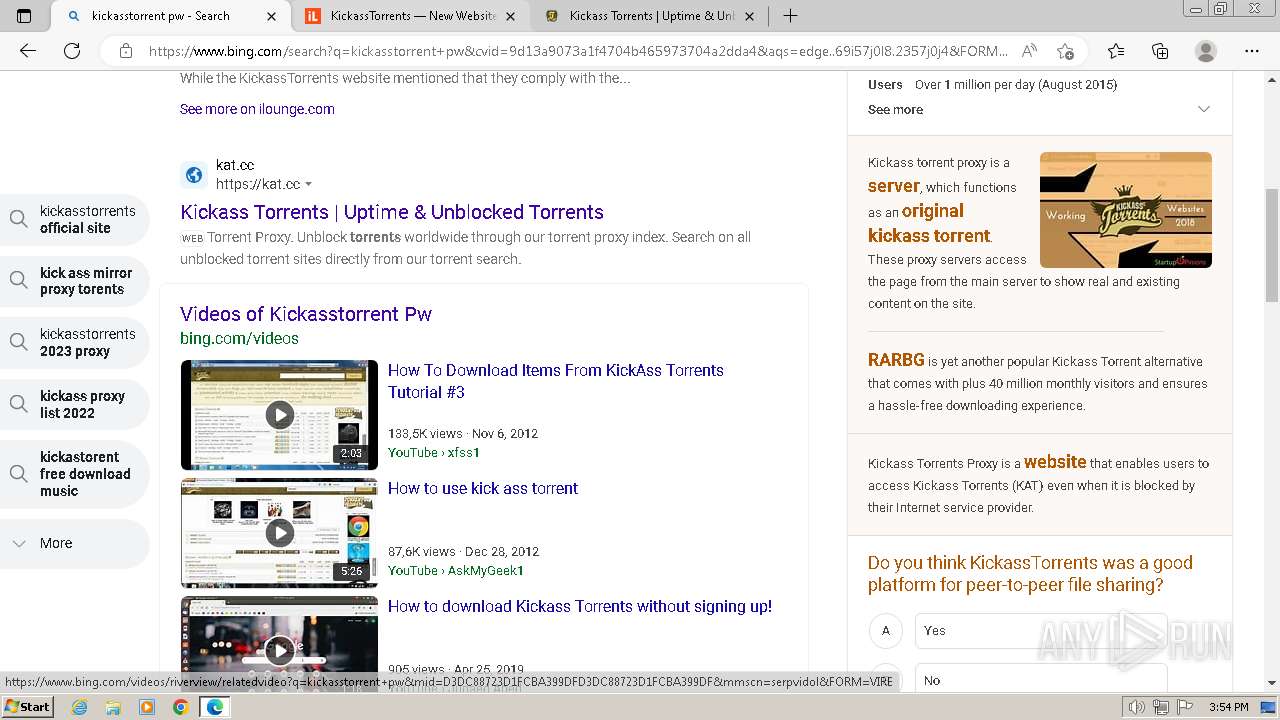The height and width of the screenshot is (720, 1280).
Task: Open Videos of Kickasstorrent Pw heading
Action: [x=306, y=314]
